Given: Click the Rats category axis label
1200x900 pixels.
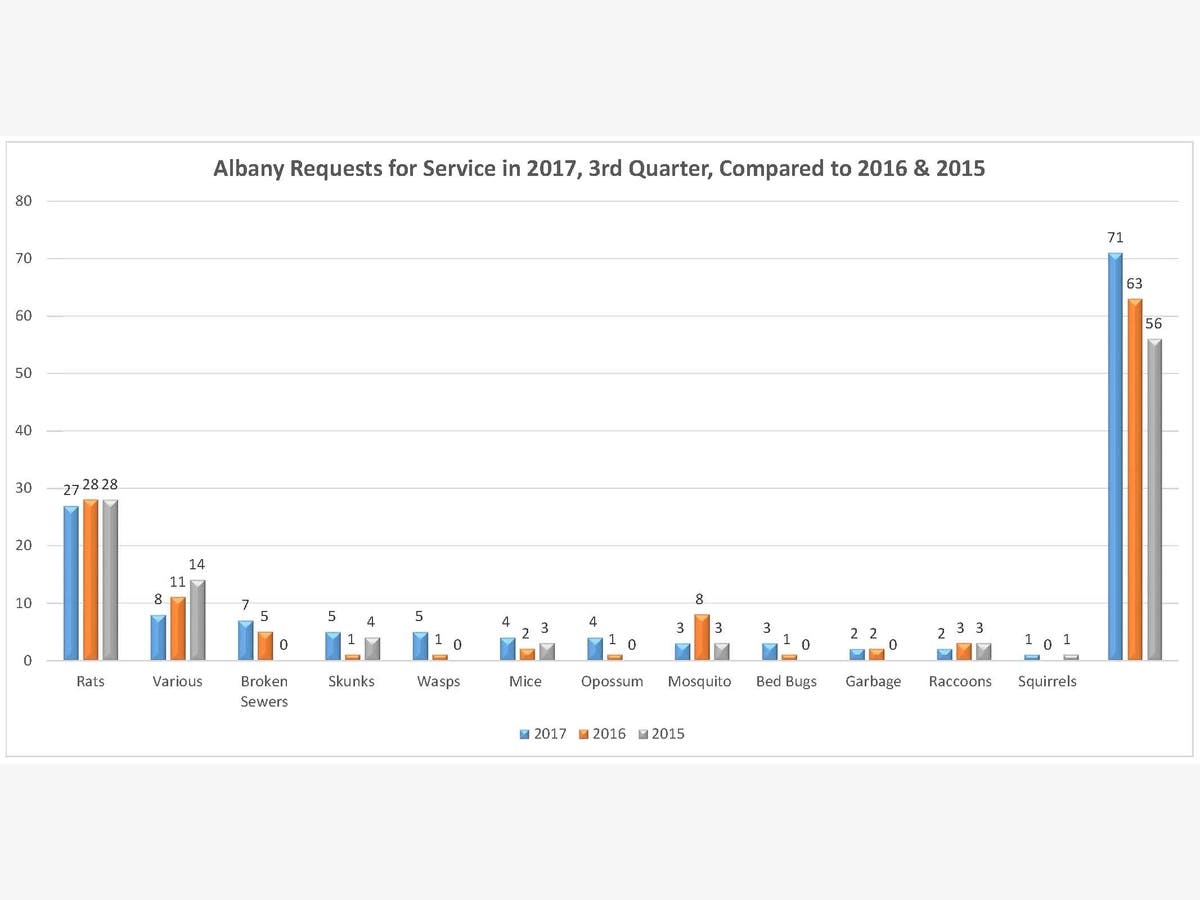Looking at the screenshot, I should (x=90, y=682).
